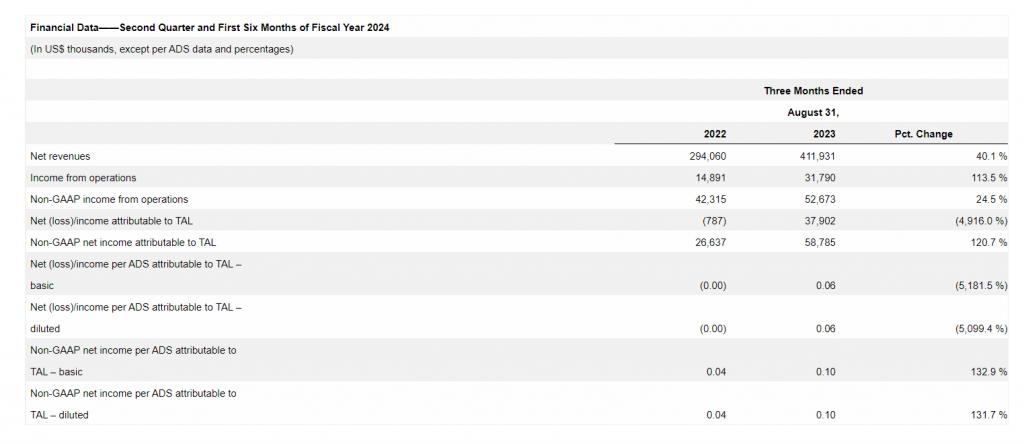Click the (787) net loss value
1024x444 pixels.
click(713, 221)
